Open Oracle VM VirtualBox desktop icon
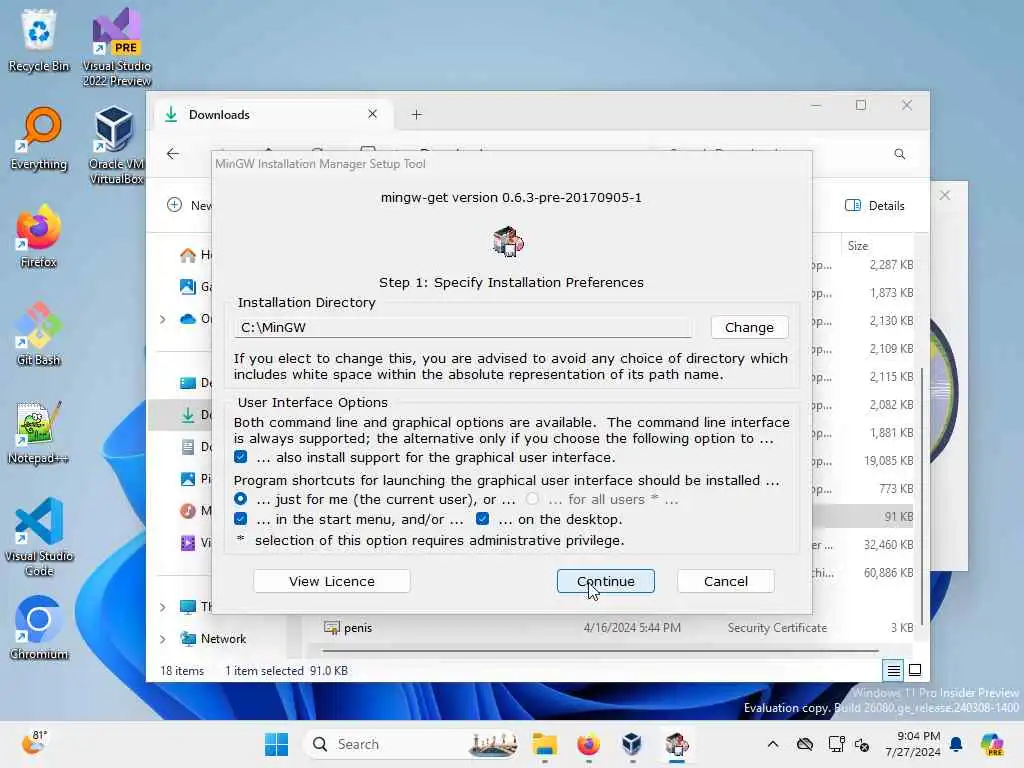 coord(116,145)
